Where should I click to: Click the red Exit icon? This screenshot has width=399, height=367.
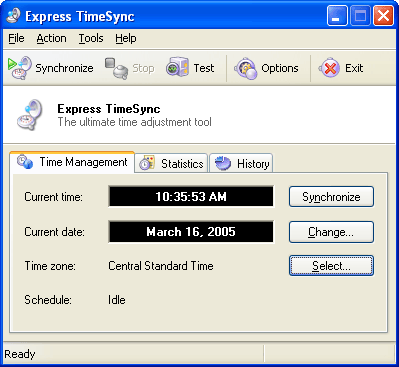329,68
